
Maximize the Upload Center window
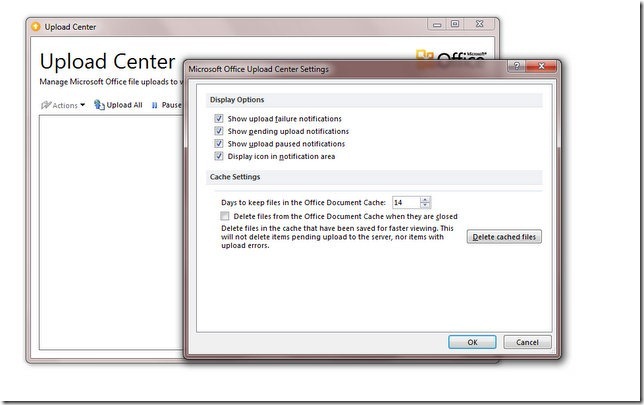point(455,24)
